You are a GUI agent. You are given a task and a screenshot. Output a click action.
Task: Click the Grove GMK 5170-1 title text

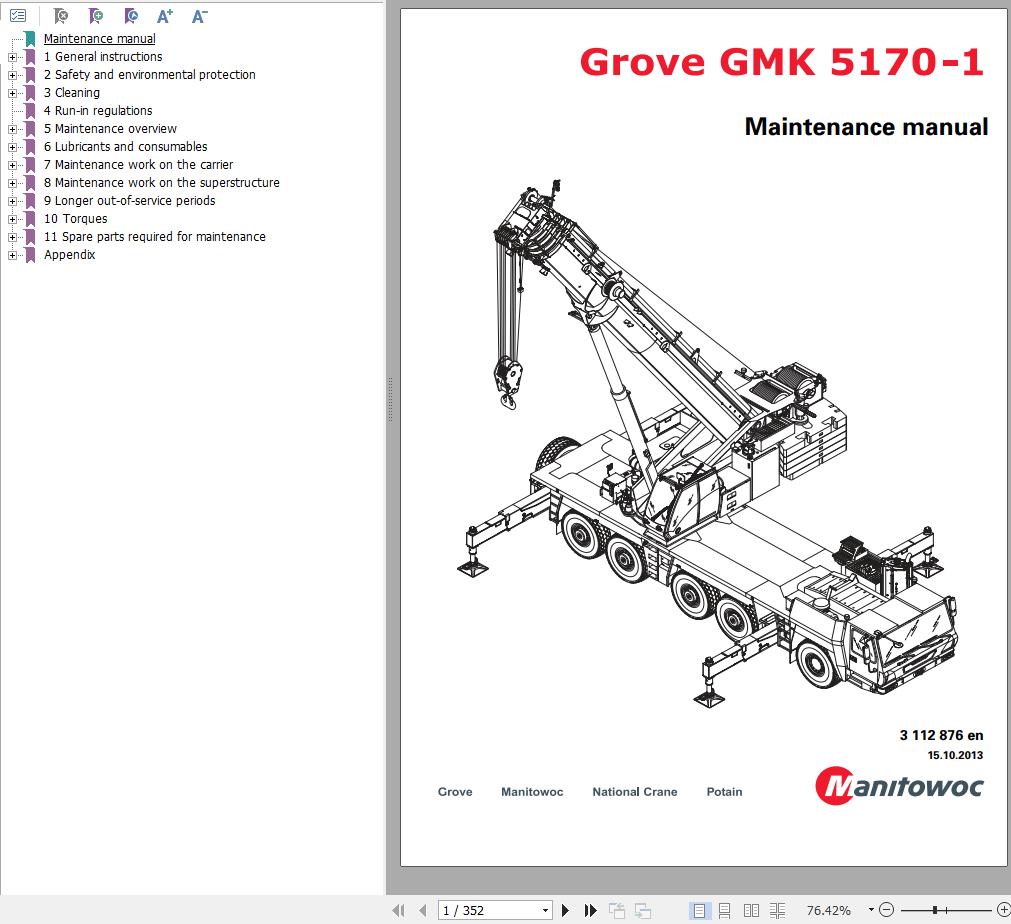click(781, 62)
